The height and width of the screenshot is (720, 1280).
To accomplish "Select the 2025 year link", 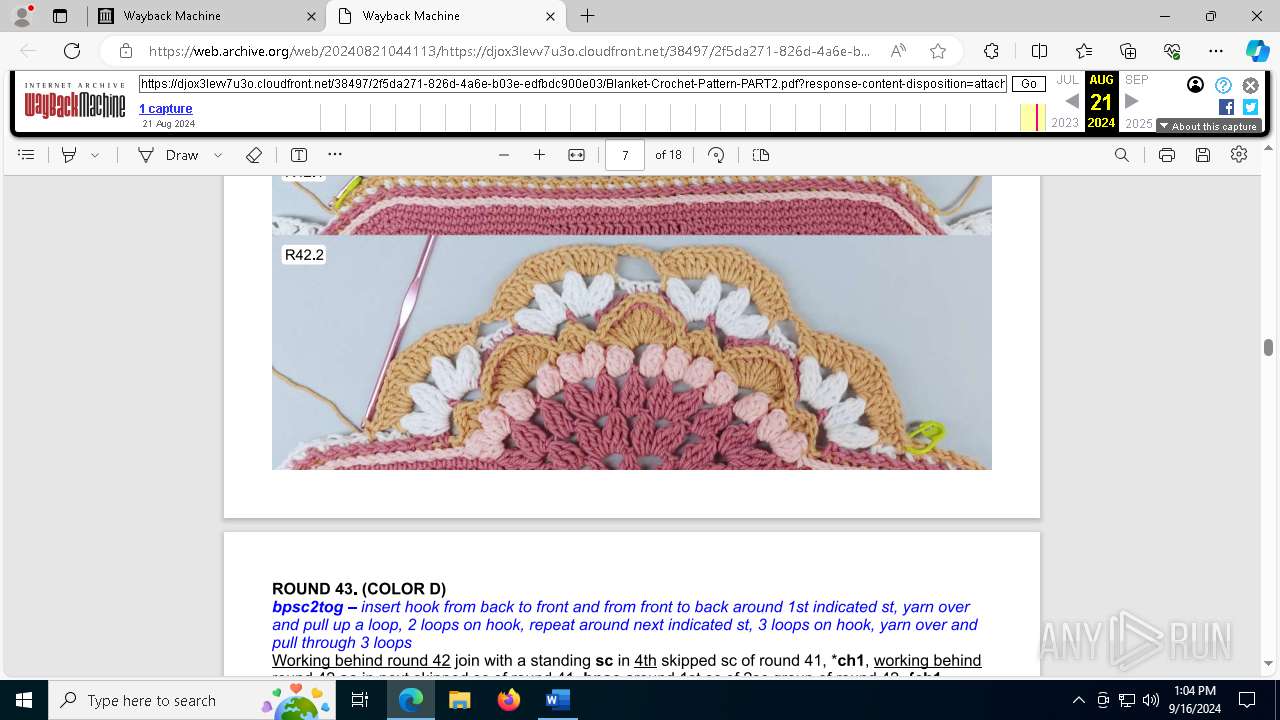I will 1139,123.
